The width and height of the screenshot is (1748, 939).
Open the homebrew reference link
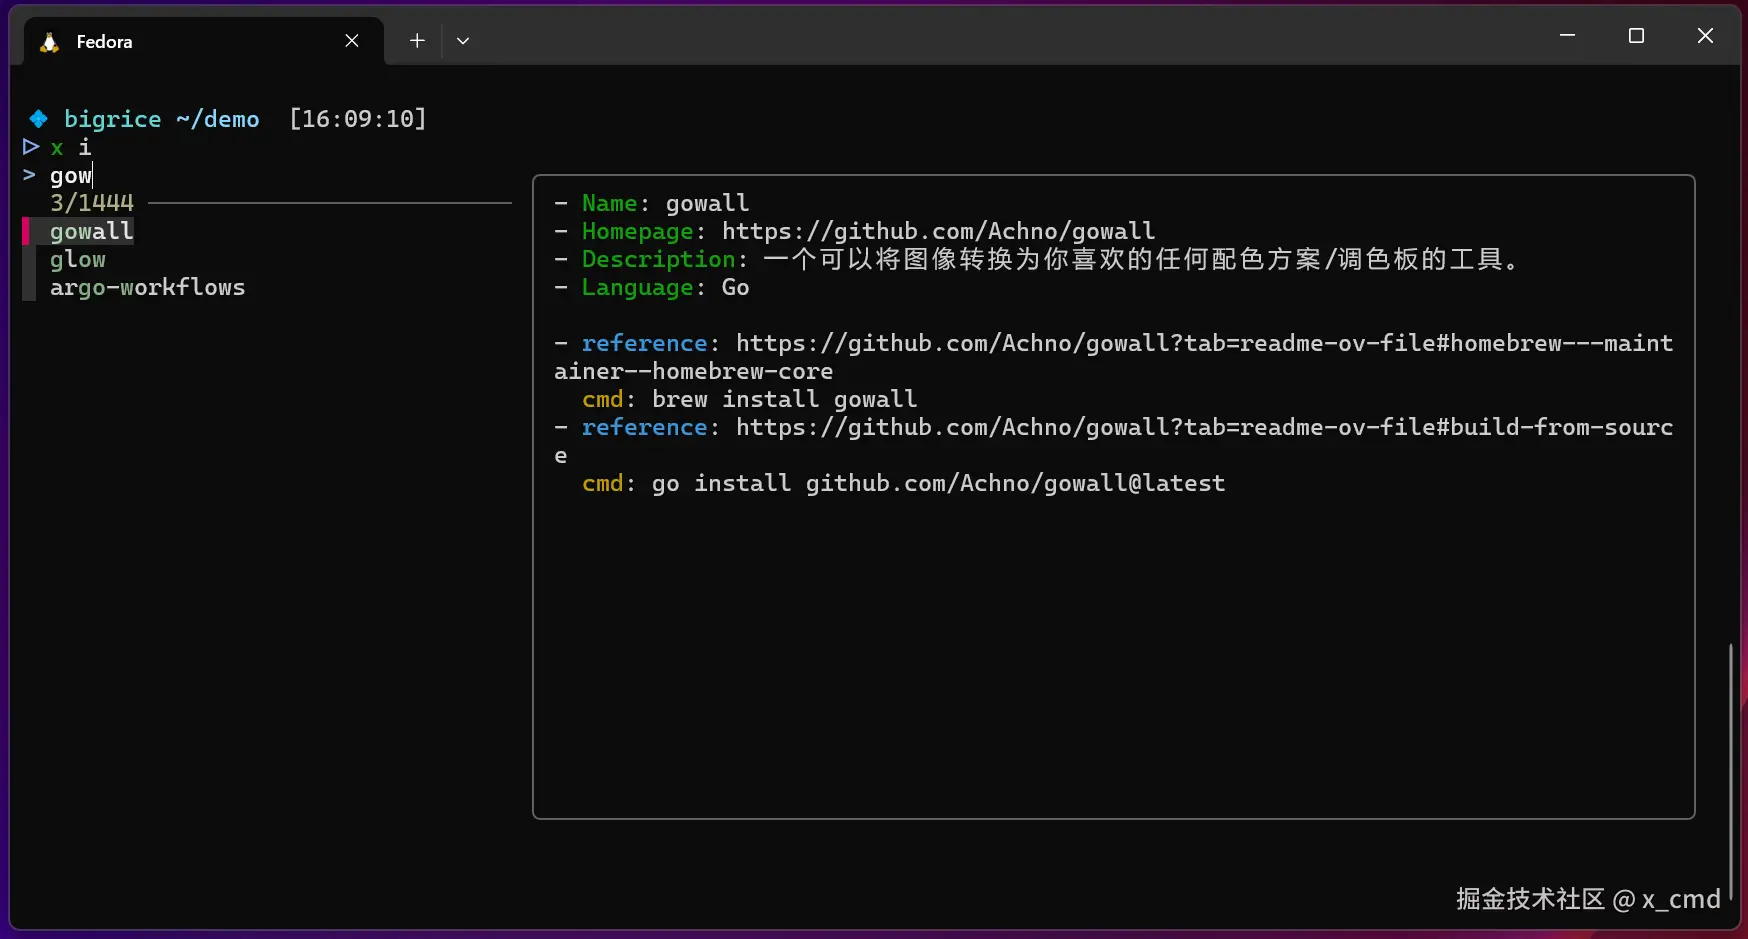click(1114, 357)
